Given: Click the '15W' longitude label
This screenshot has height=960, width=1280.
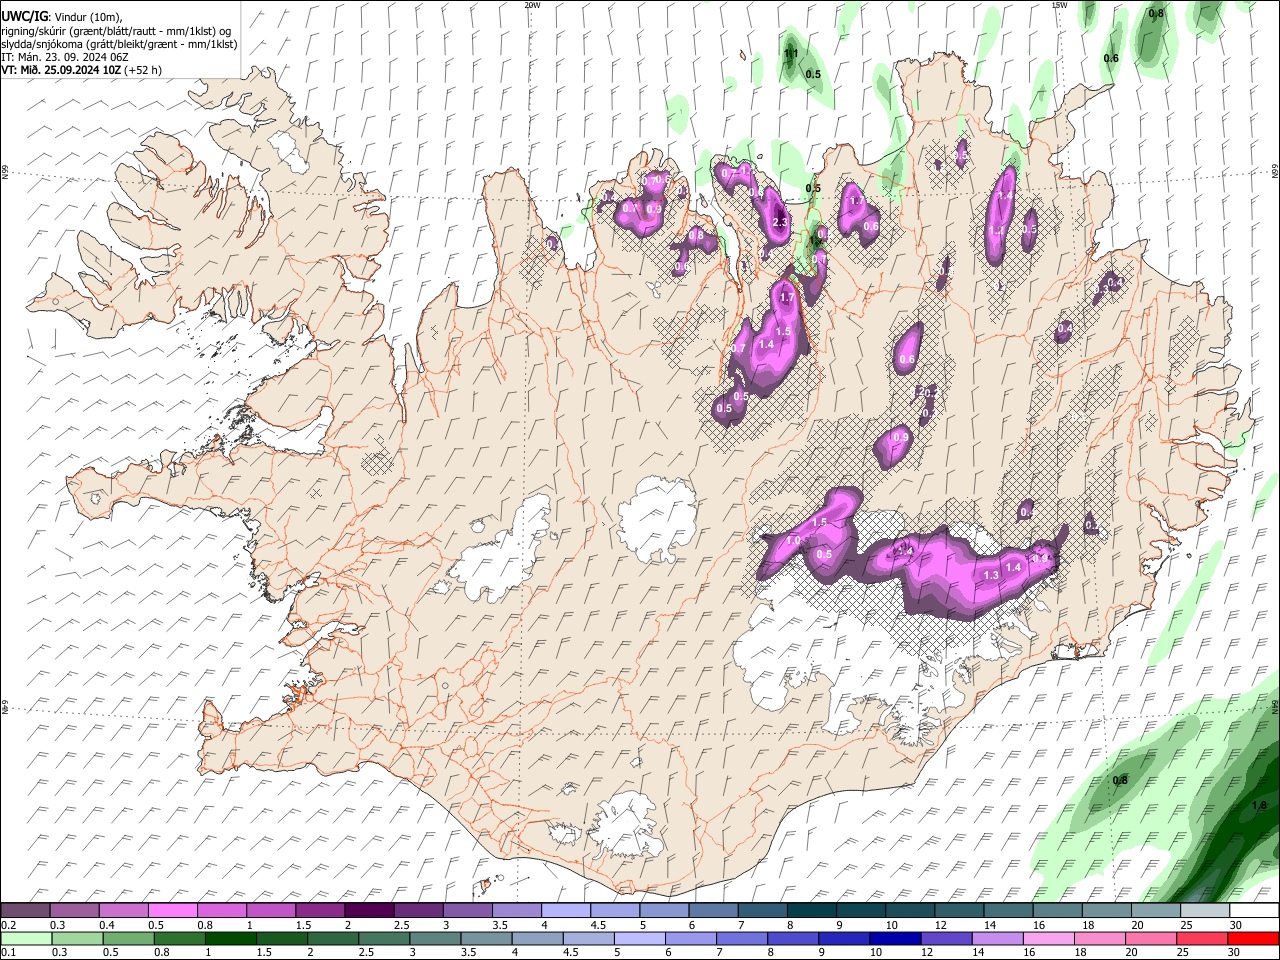Looking at the screenshot, I should pos(1058,5).
